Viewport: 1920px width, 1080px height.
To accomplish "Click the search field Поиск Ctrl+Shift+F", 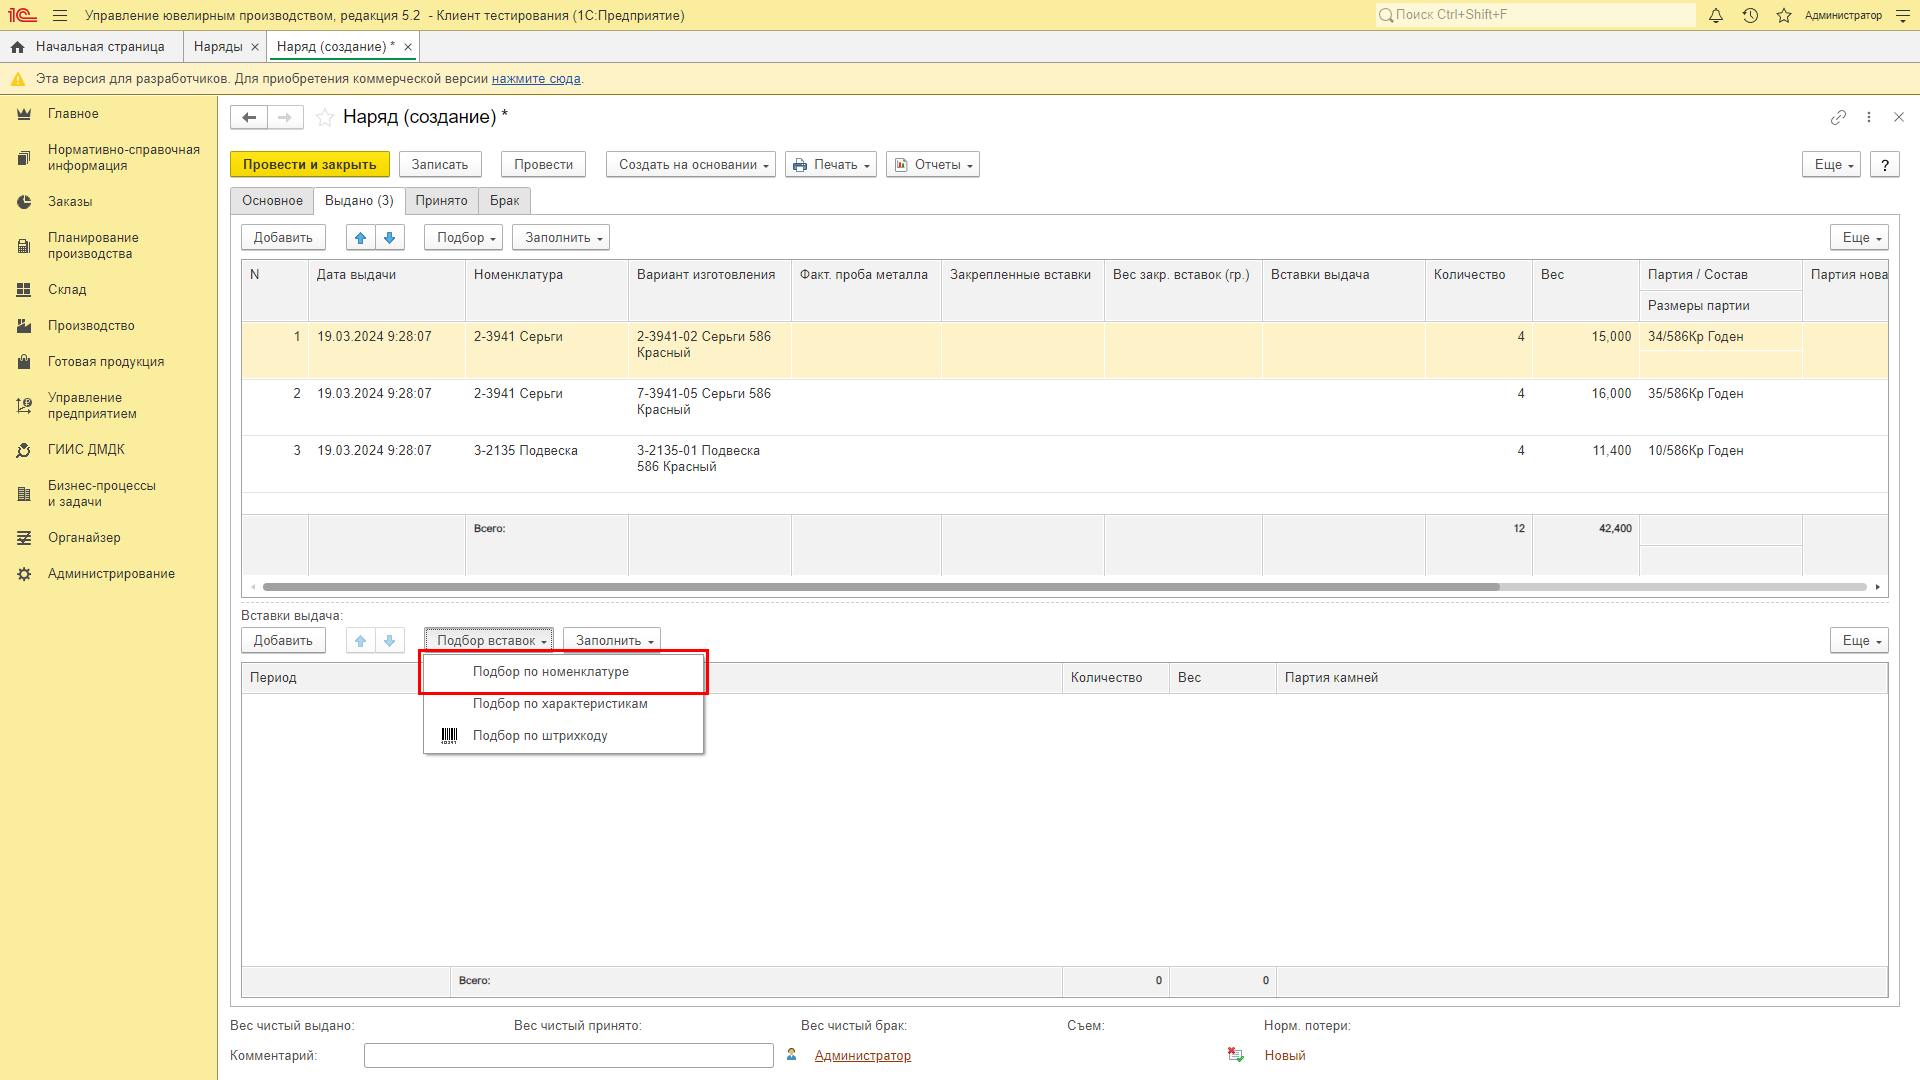I will [1535, 15].
